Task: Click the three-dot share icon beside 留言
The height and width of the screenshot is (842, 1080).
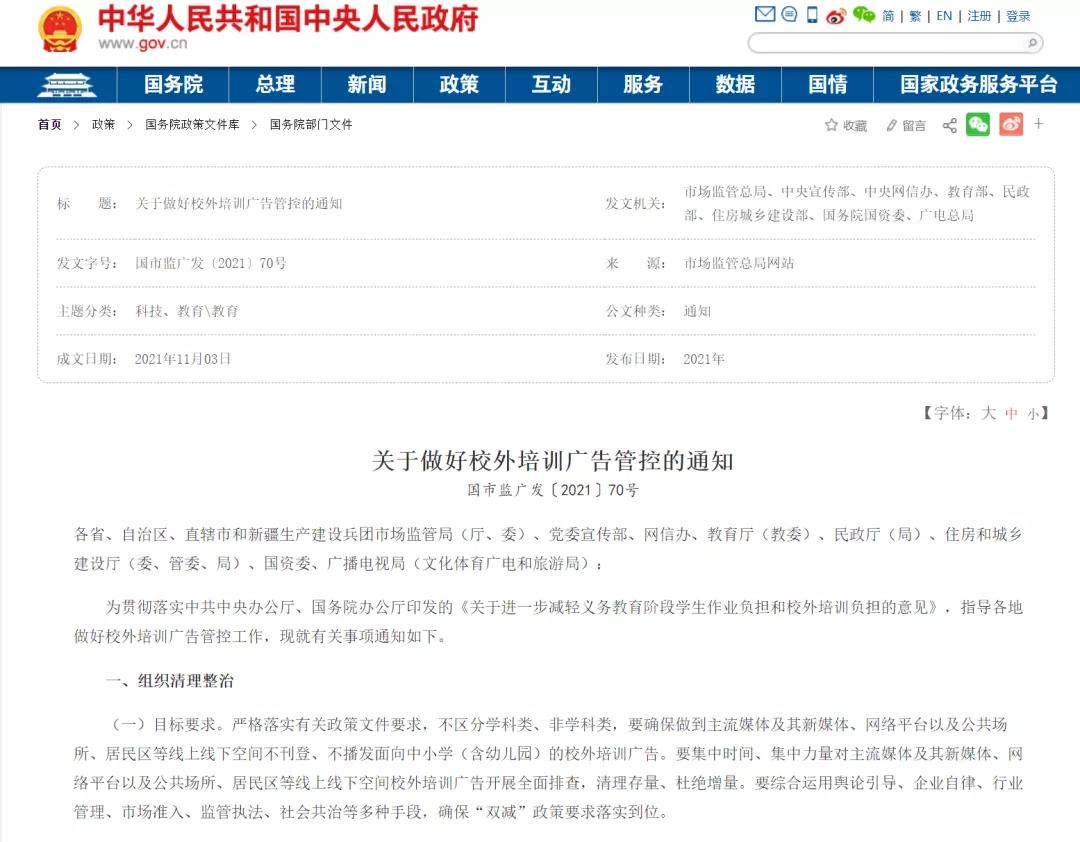Action: point(949,125)
